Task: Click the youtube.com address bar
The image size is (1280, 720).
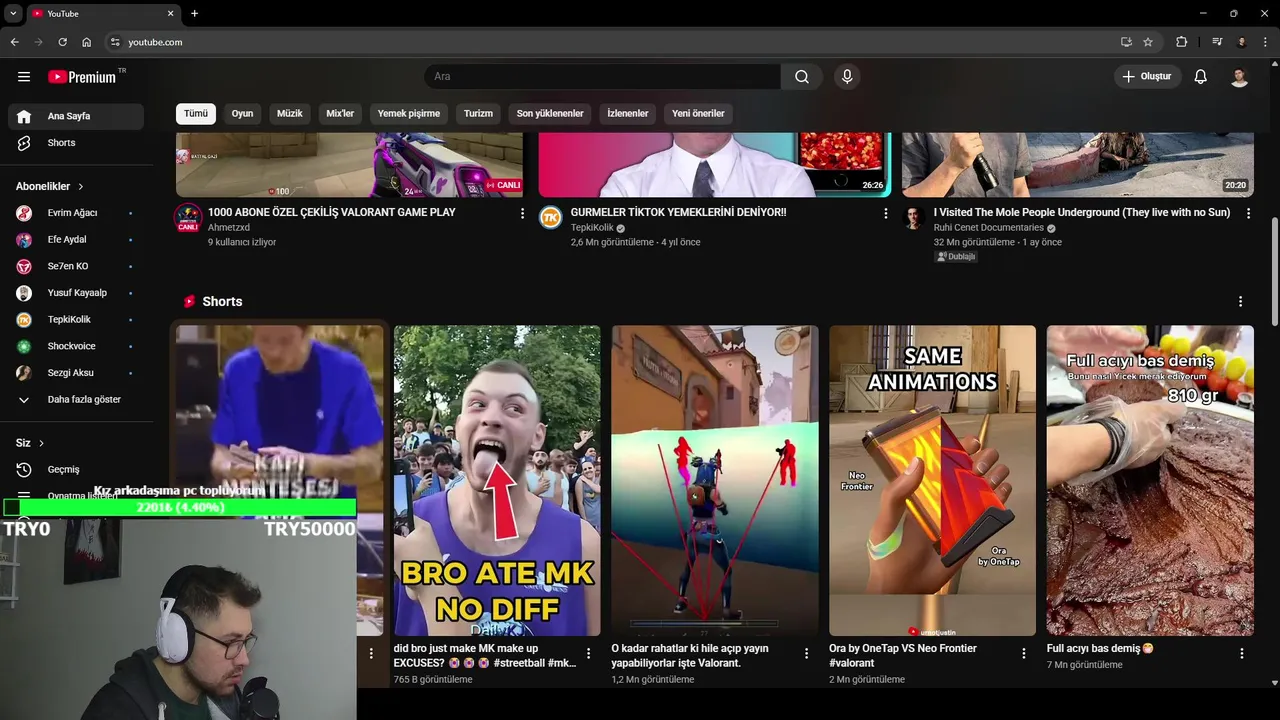Action: click(610, 42)
